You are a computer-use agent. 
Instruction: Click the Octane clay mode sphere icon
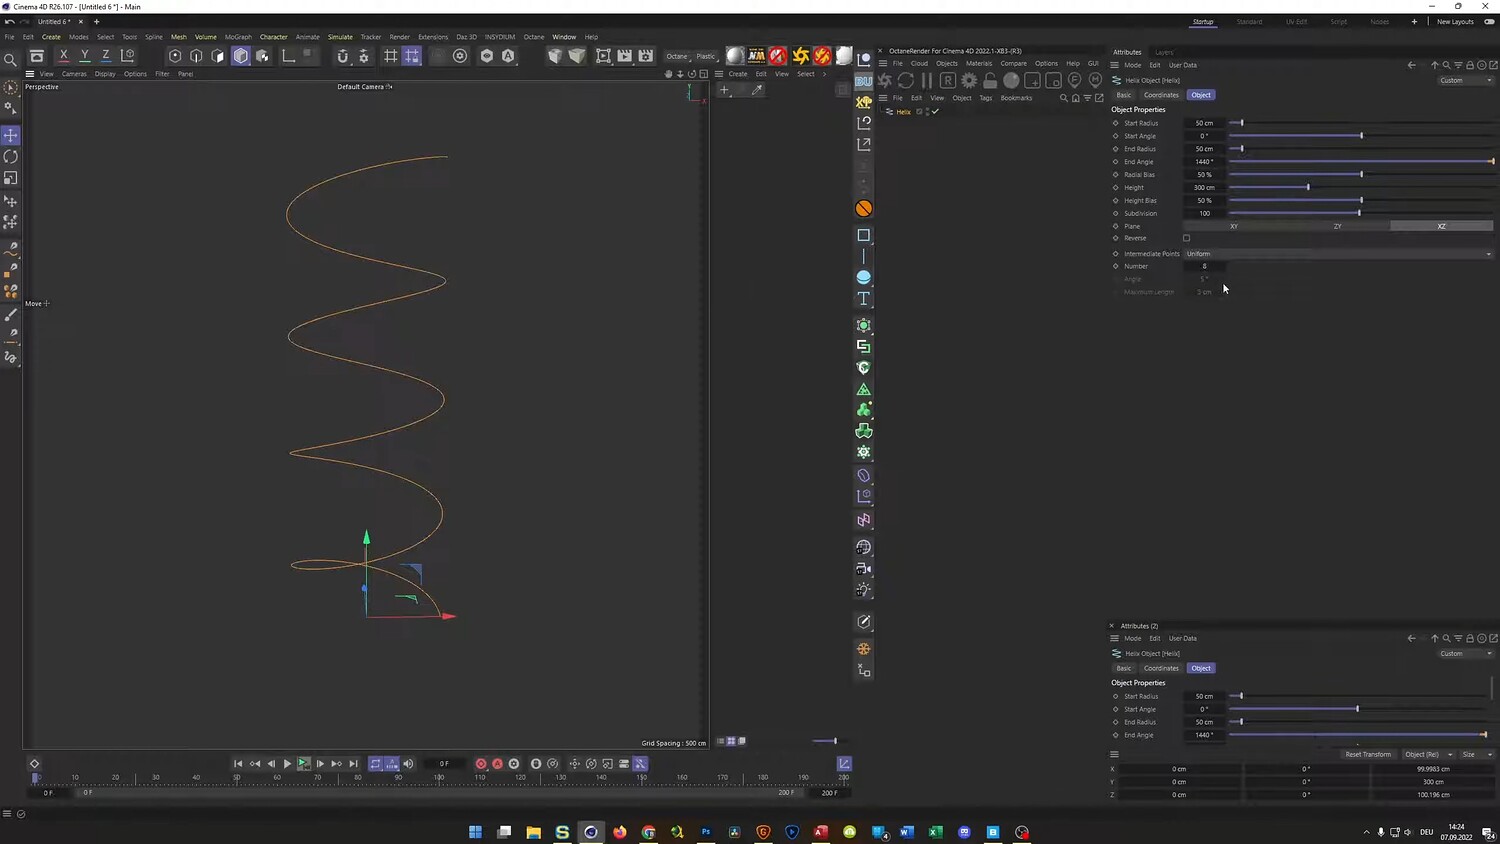[x=1011, y=80]
